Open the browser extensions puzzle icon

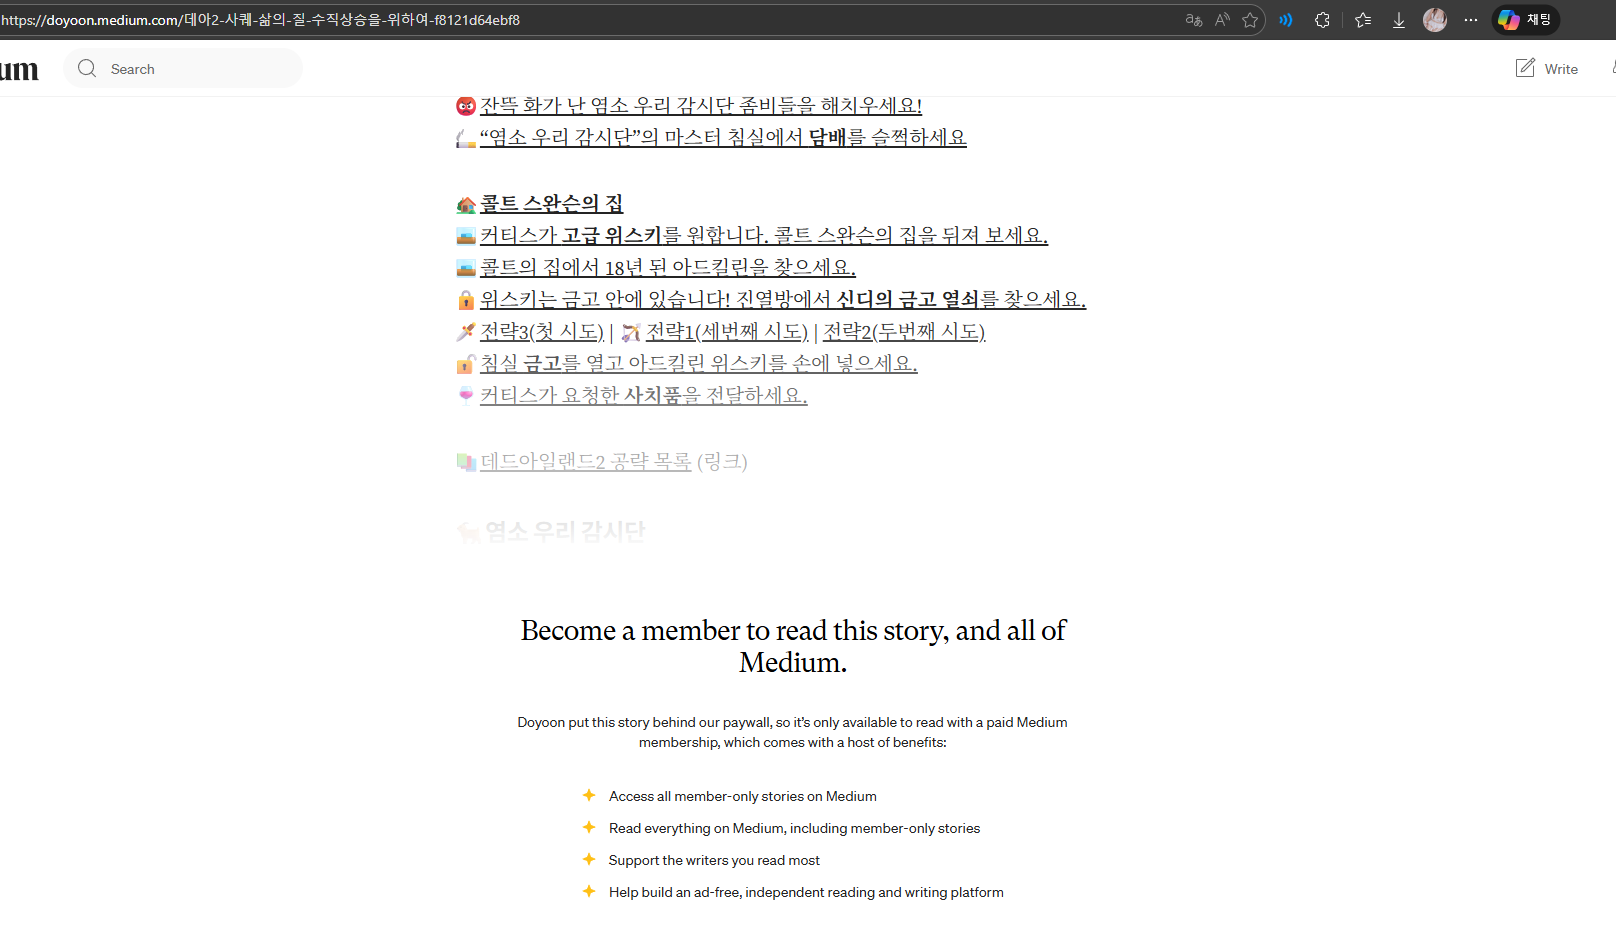1322,20
